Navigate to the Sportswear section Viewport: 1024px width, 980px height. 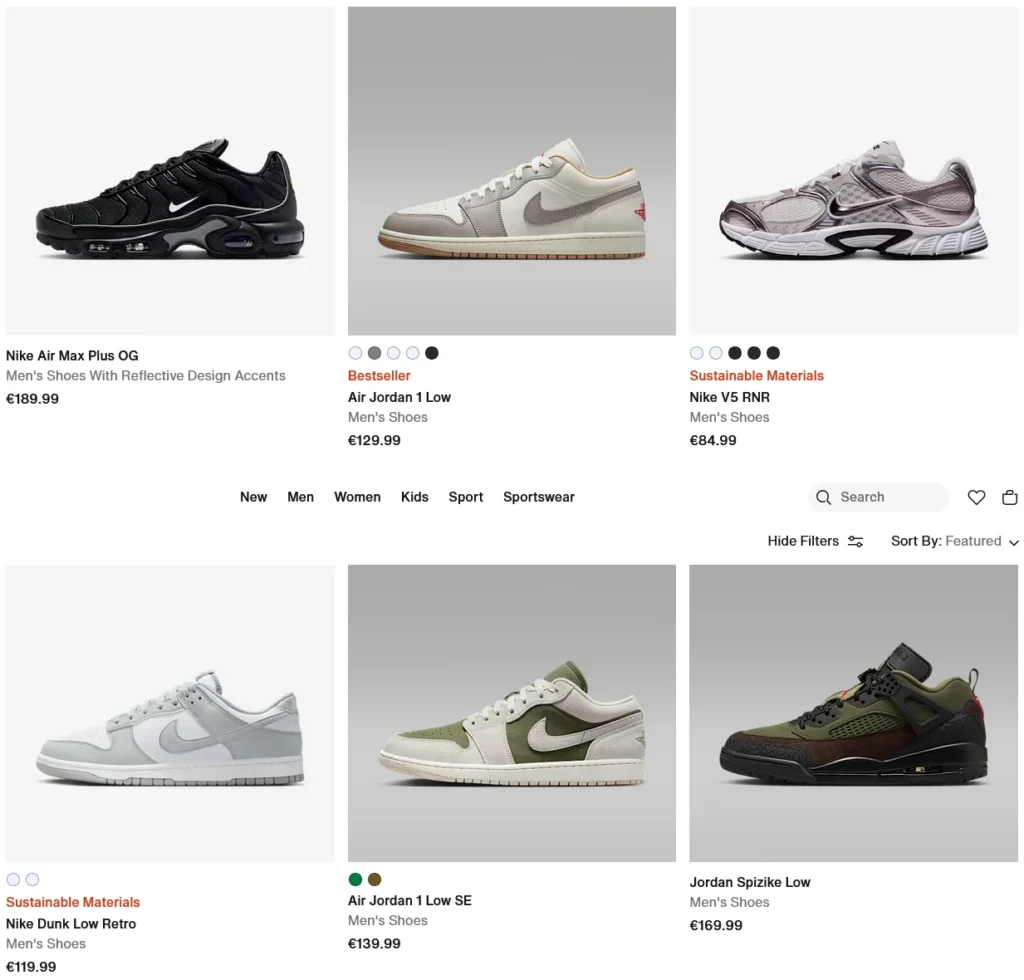coord(539,497)
